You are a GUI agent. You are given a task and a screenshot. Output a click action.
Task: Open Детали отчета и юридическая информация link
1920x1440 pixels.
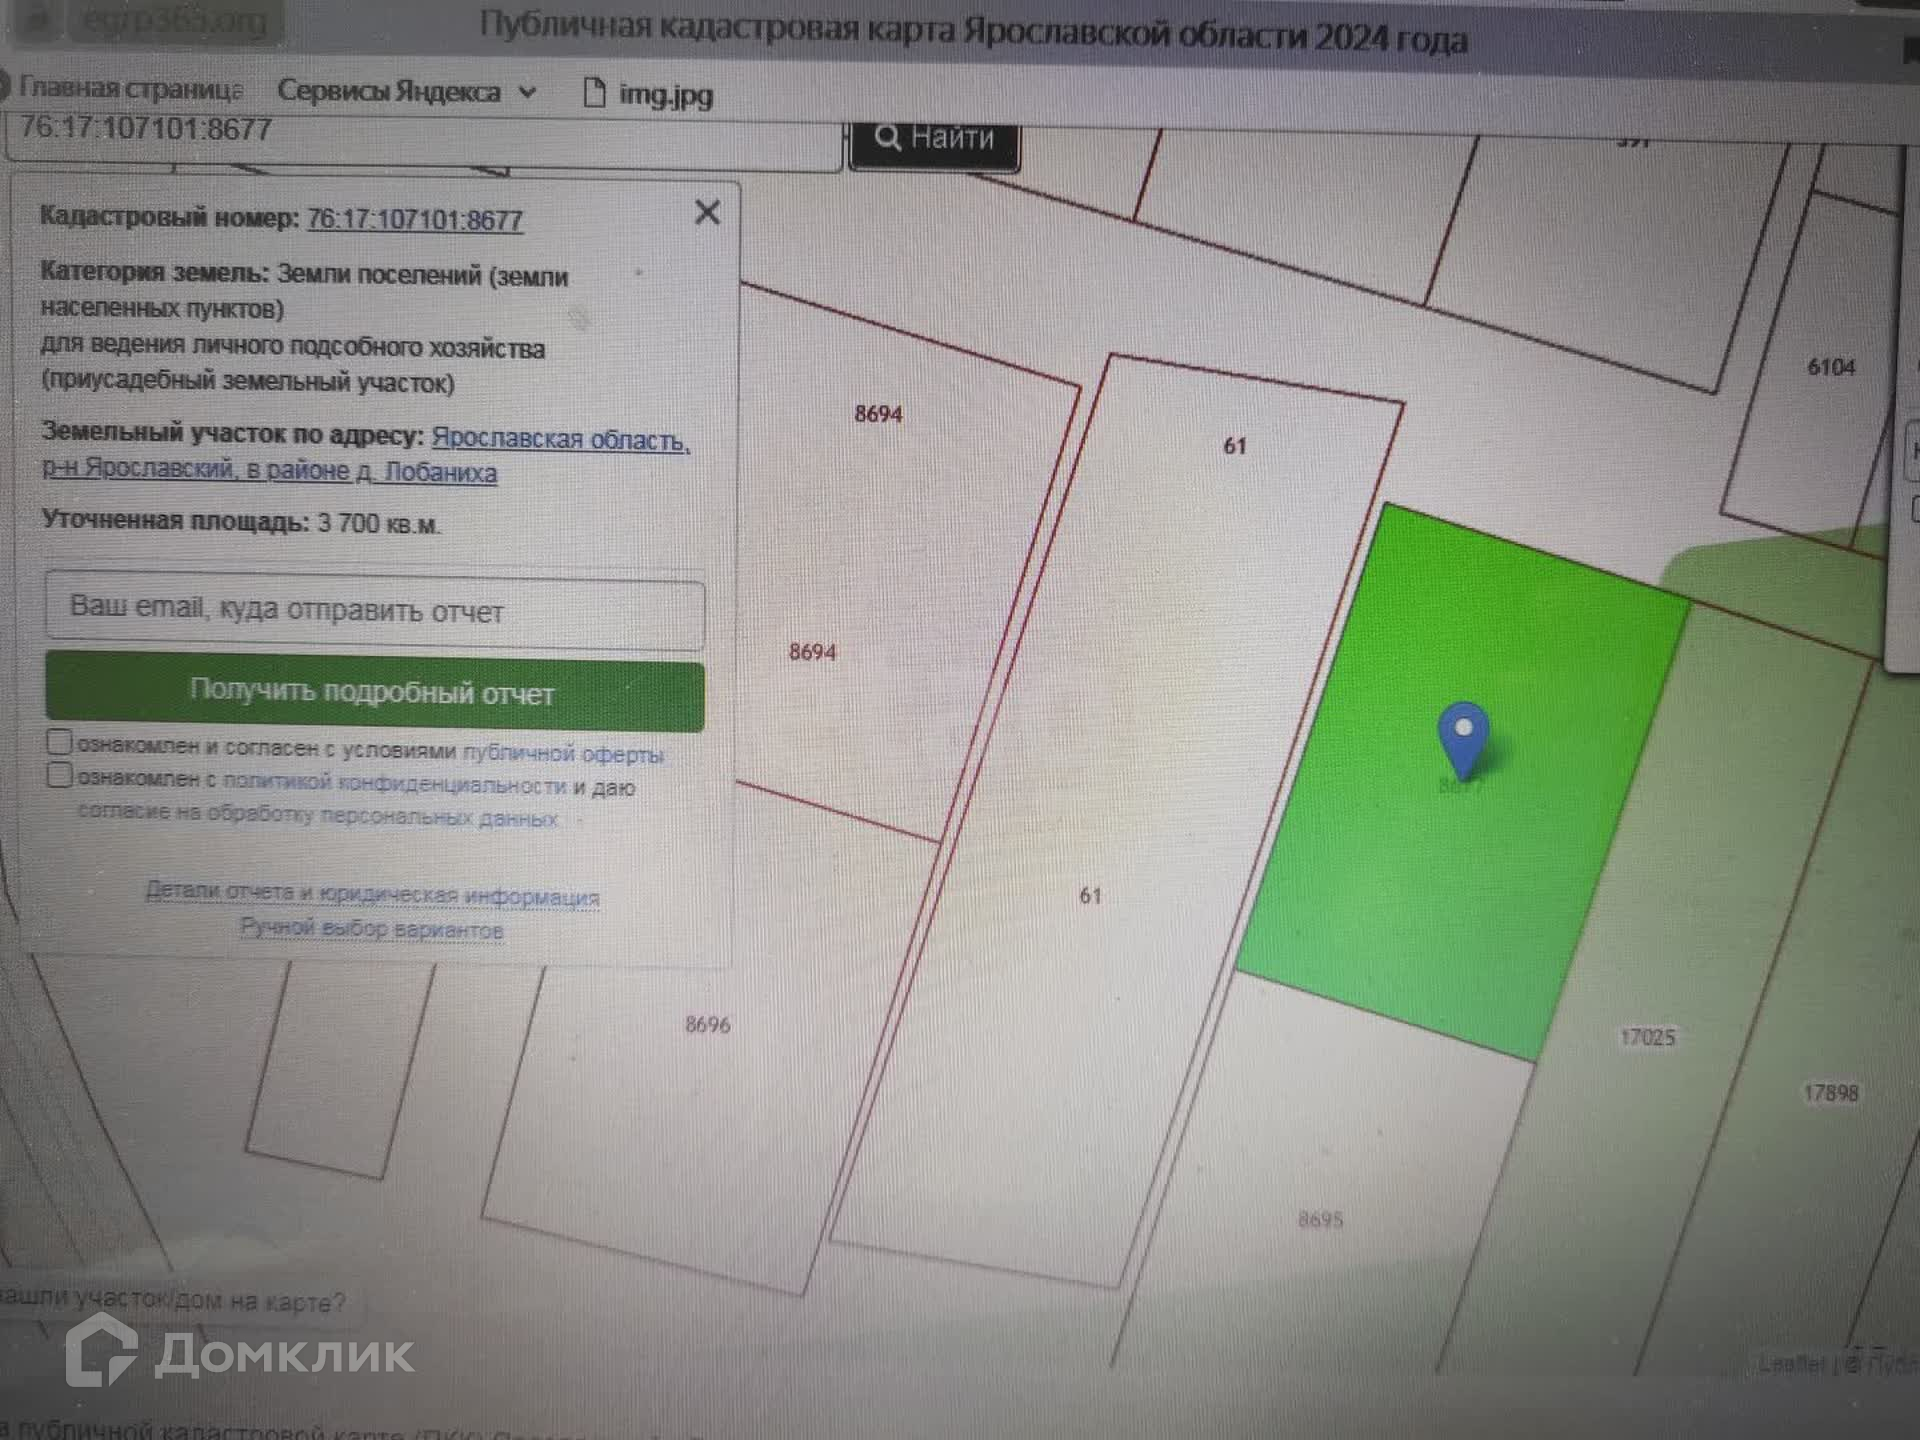point(372,893)
